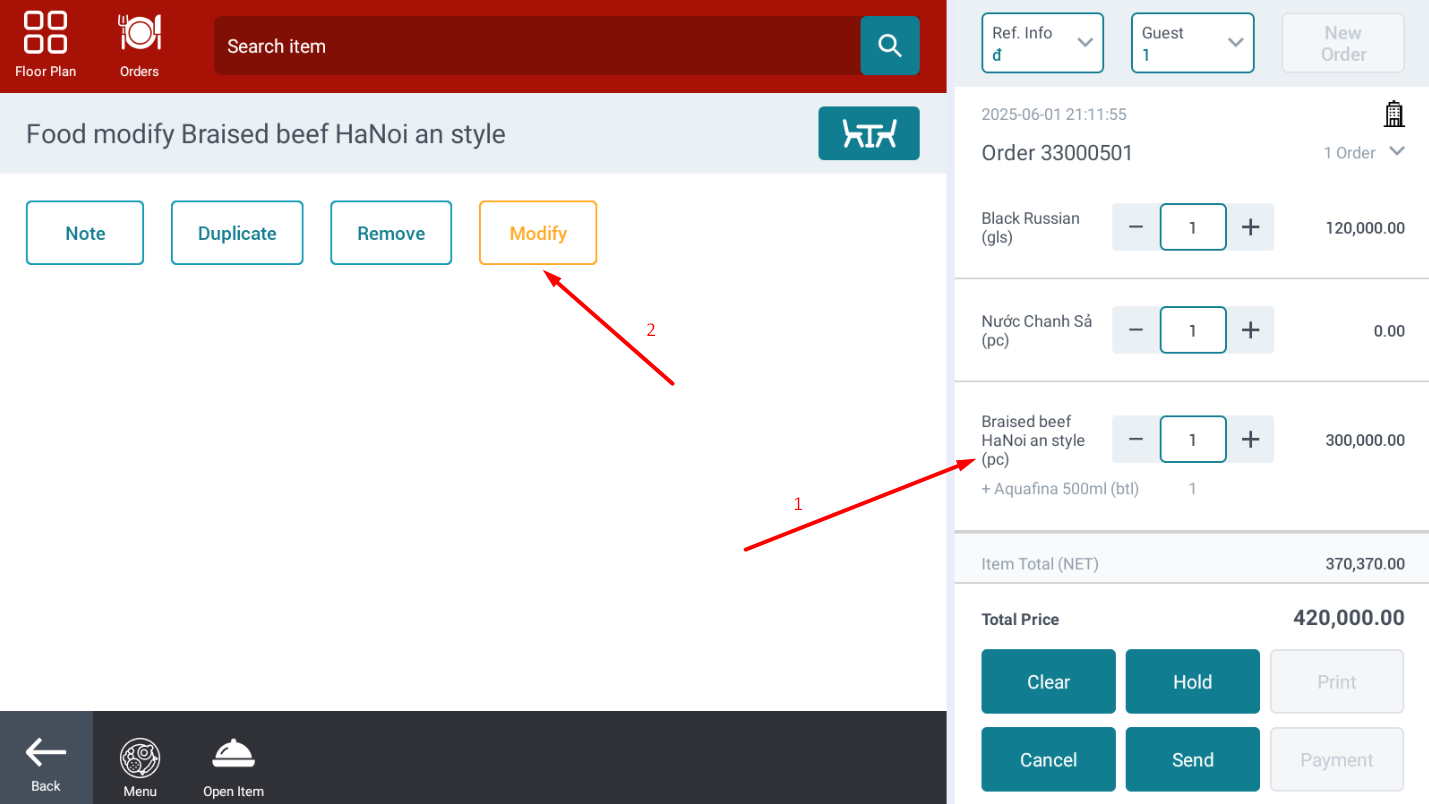Click the Print button
The width and height of the screenshot is (1429, 804).
pyautogui.click(x=1337, y=682)
